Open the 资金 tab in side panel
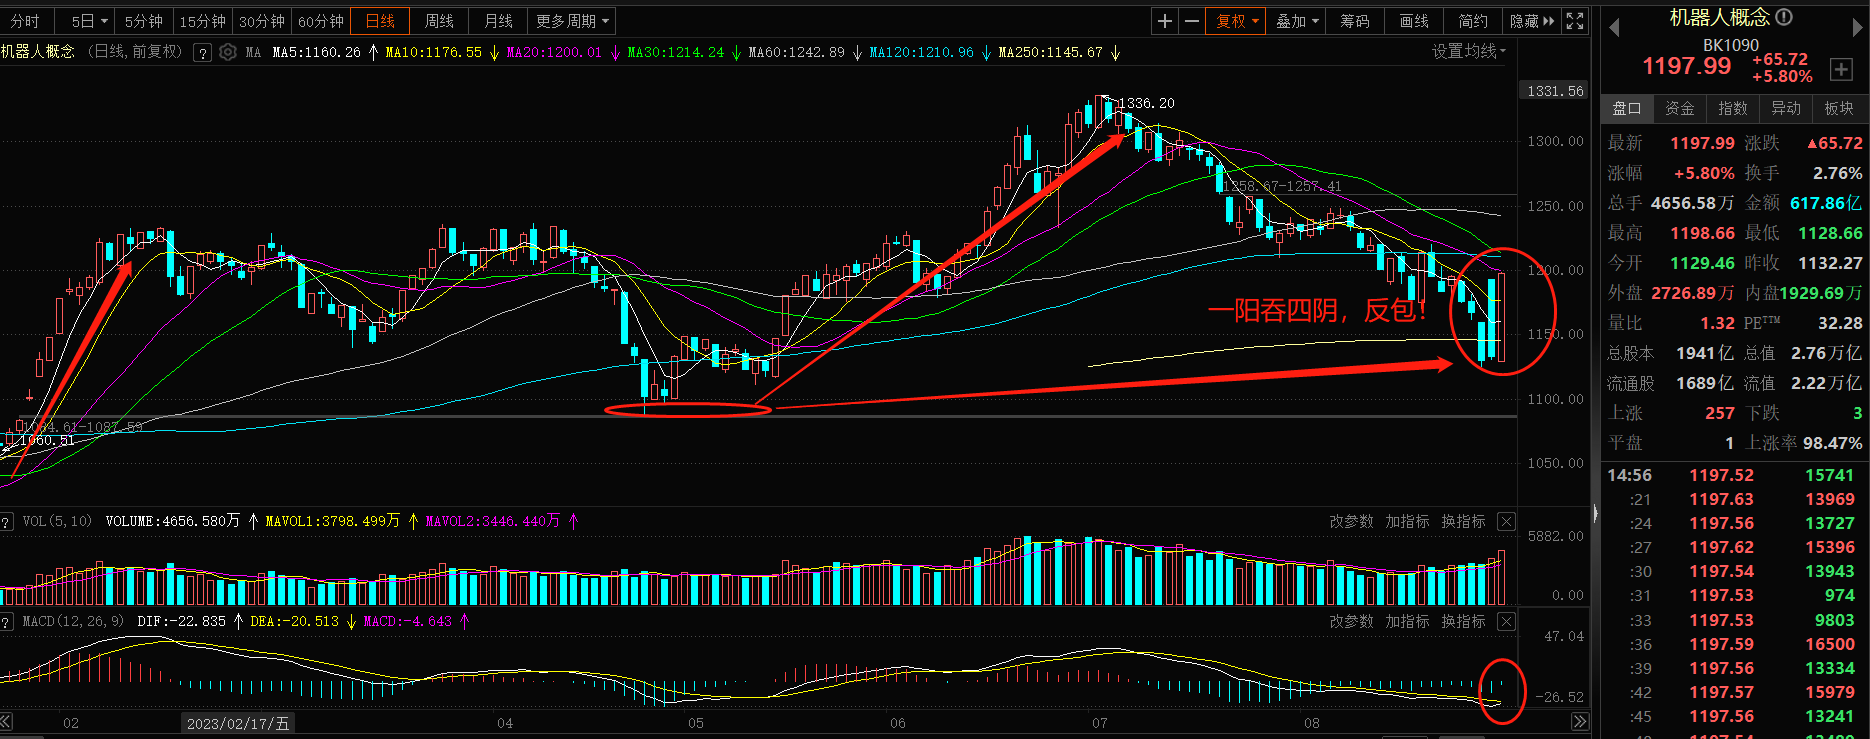 click(1680, 109)
